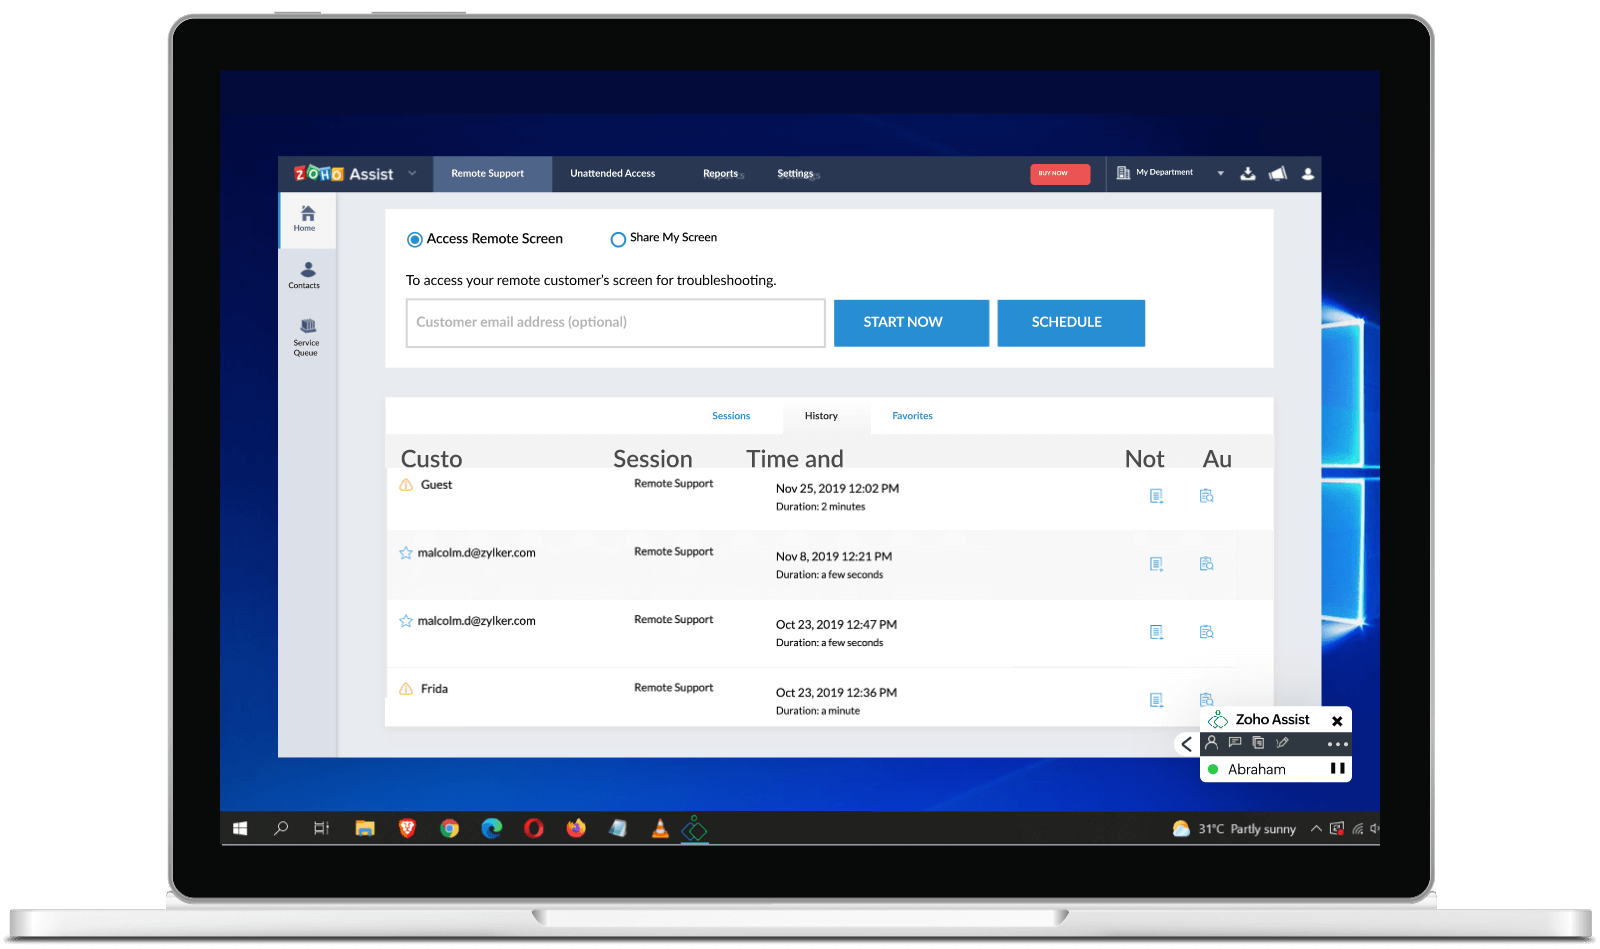This screenshot has width=1600, height=949.
Task: Open the My Department dropdown
Action: coord(1170,173)
